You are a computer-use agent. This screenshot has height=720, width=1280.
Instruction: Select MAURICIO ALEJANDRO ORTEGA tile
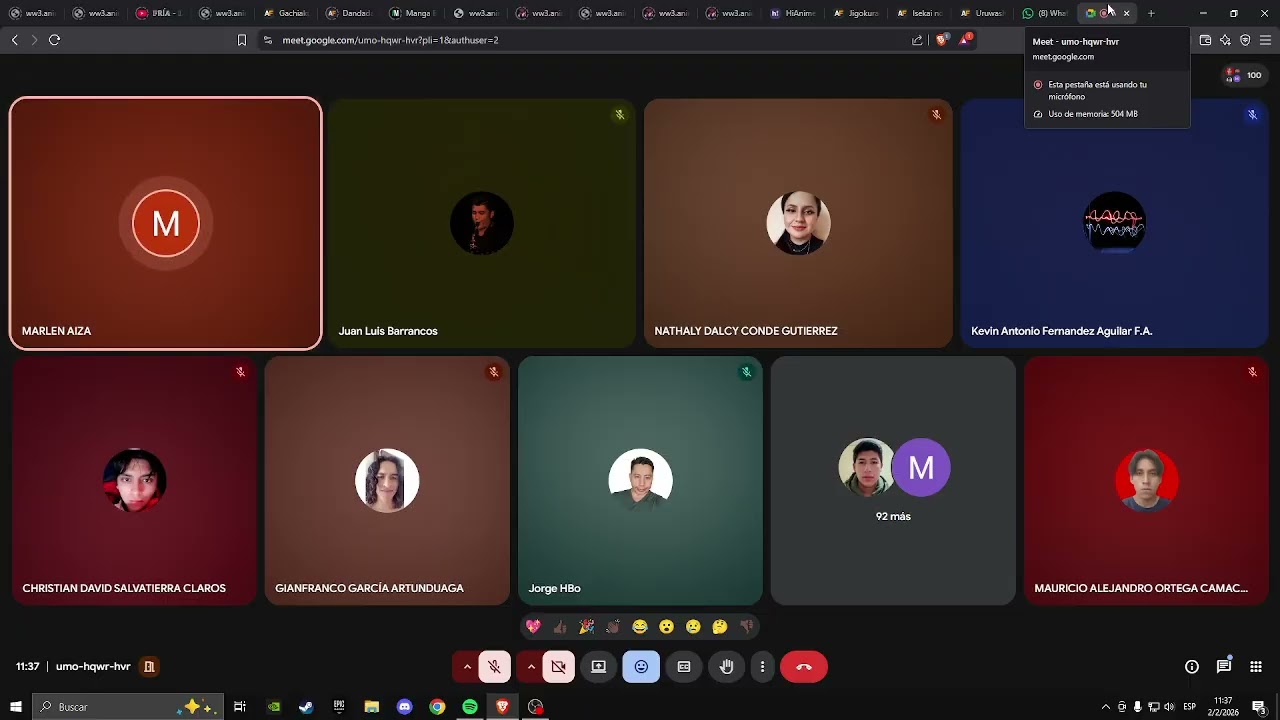(x=1146, y=481)
